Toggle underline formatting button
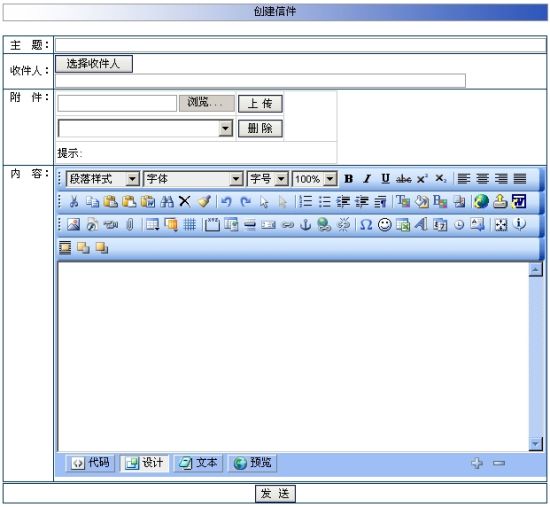 click(x=385, y=179)
